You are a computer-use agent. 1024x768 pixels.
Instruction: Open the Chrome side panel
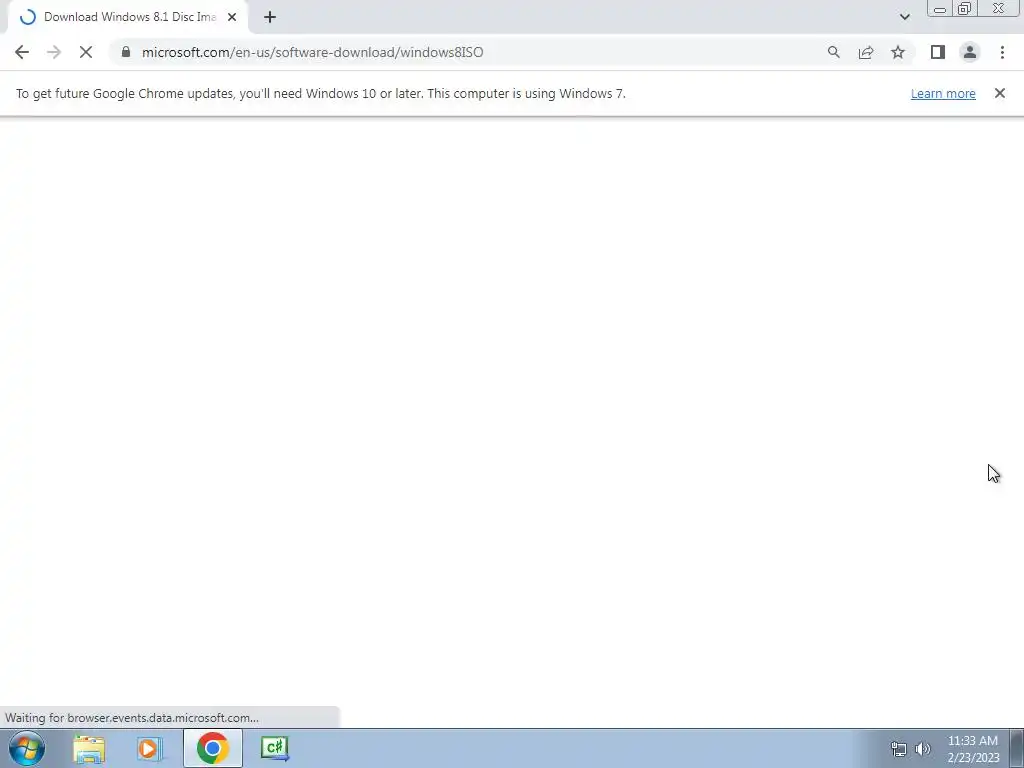pyautogui.click(x=938, y=52)
